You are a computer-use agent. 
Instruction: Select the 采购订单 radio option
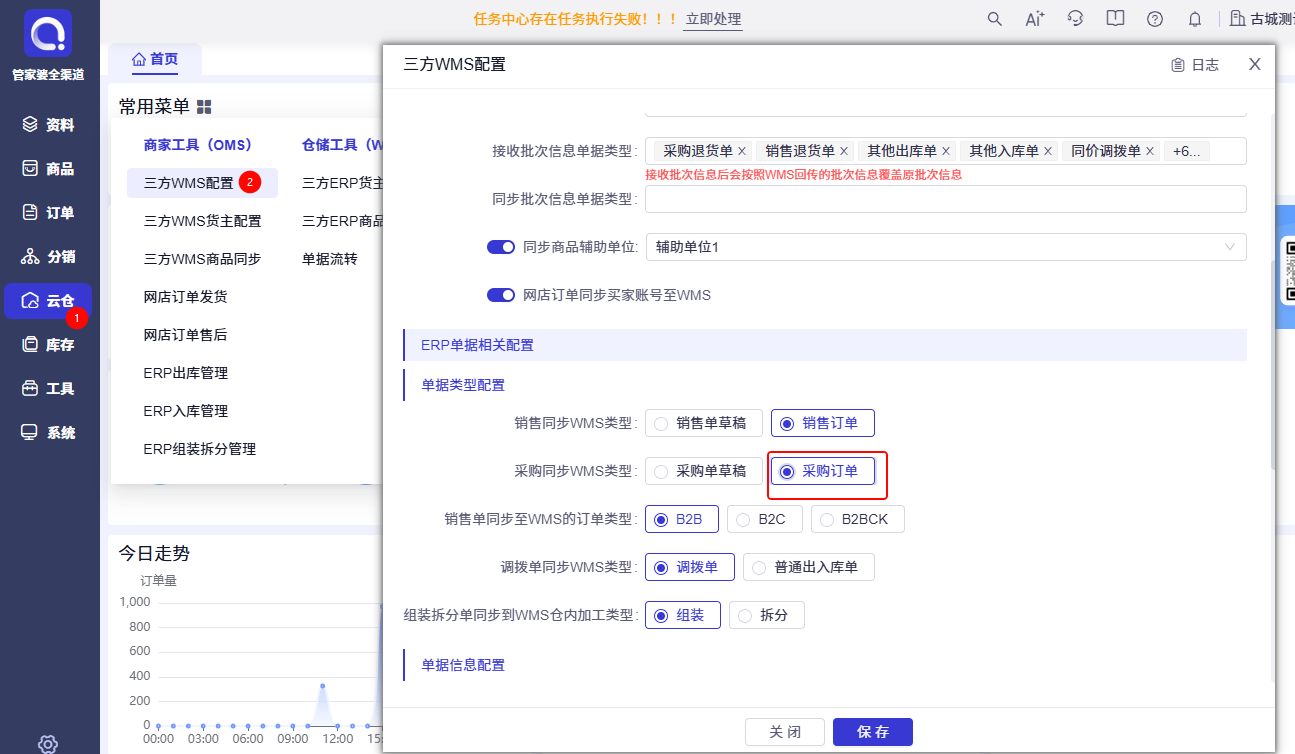tap(823, 471)
